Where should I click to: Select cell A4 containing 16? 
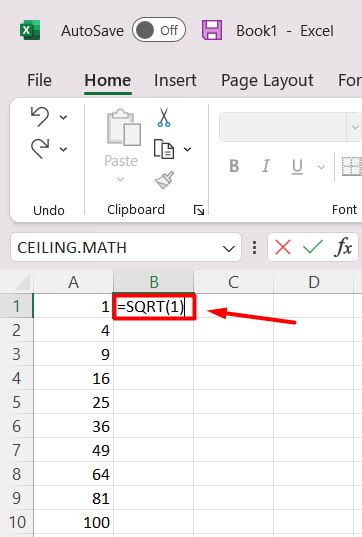73,378
